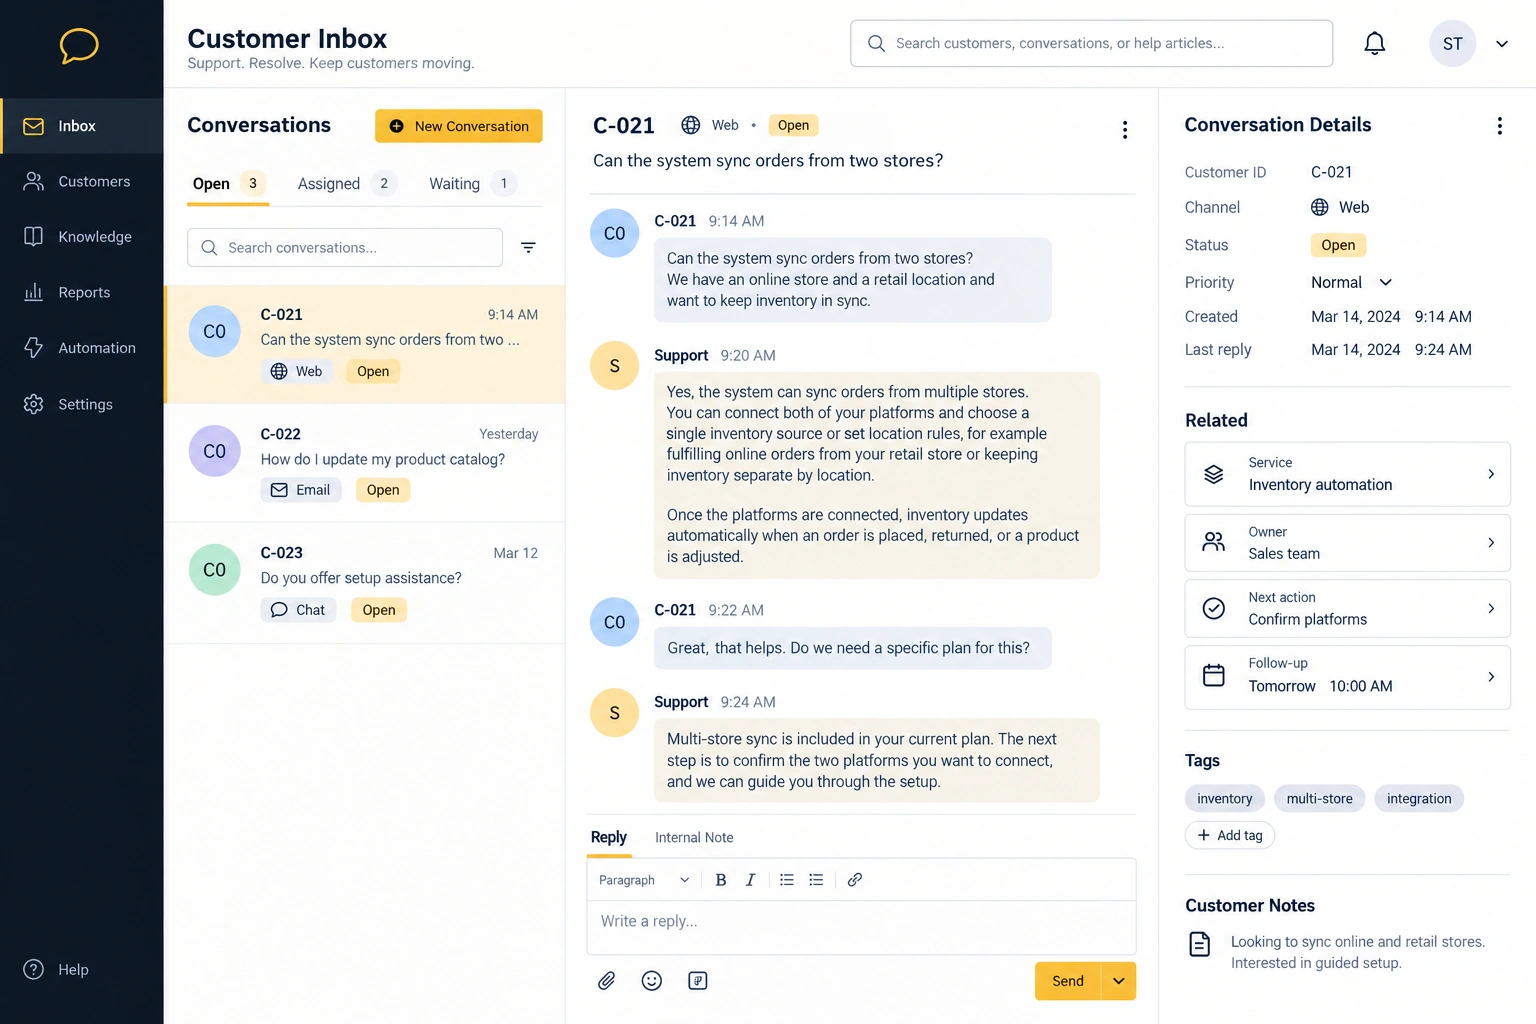Screen dimensions: 1536x1024
Task: Open the C-021 conversation options menu
Action: coord(1125,130)
